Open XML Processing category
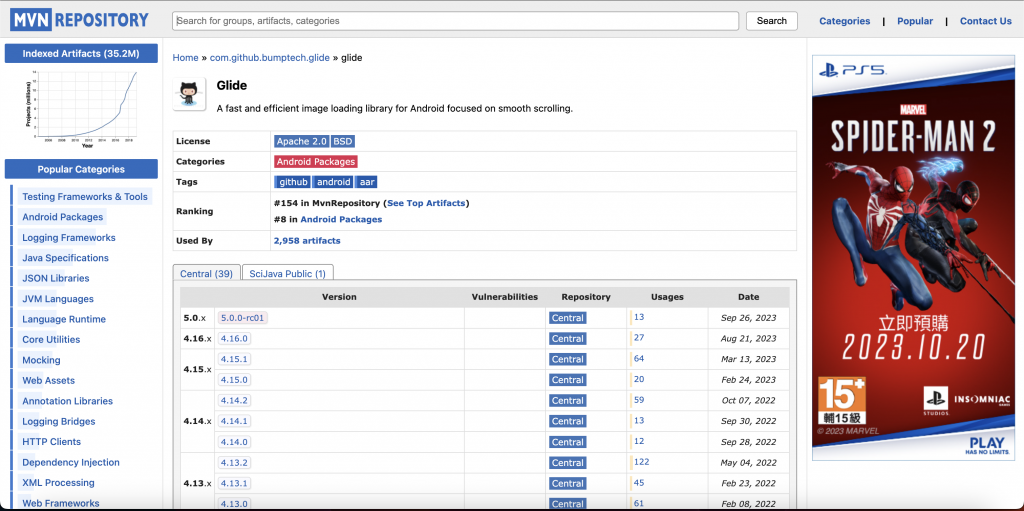 click(x=58, y=483)
